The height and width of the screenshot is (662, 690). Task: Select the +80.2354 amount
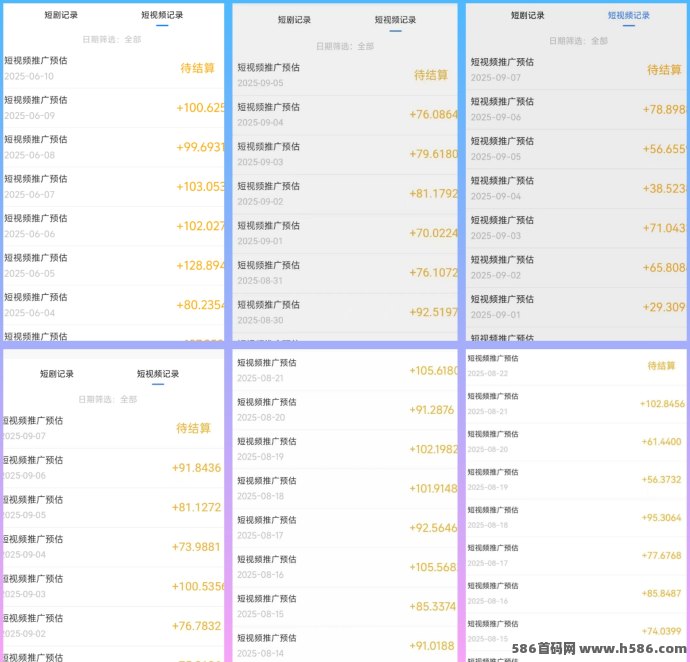(200, 305)
